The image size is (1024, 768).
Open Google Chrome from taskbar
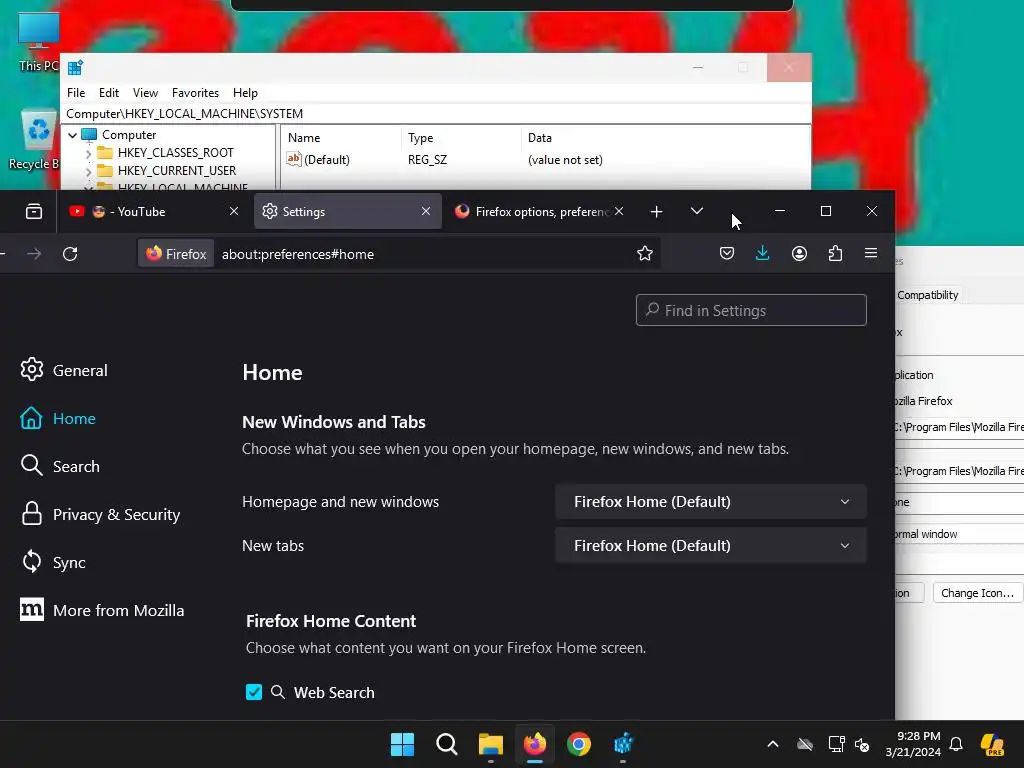(579, 744)
